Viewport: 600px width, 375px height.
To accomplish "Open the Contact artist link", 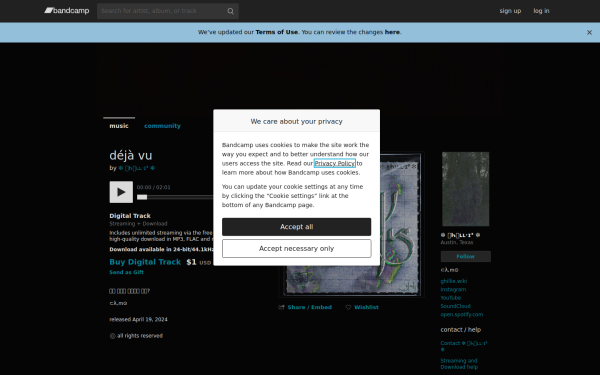I will point(464,346).
